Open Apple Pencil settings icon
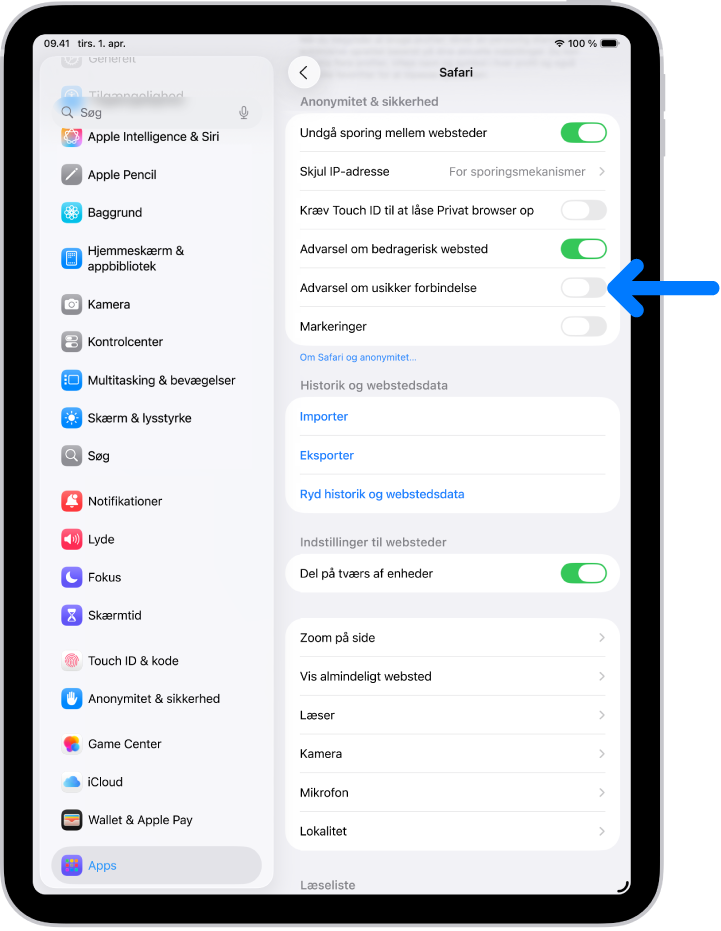The image size is (721, 931). (x=72, y=175)
